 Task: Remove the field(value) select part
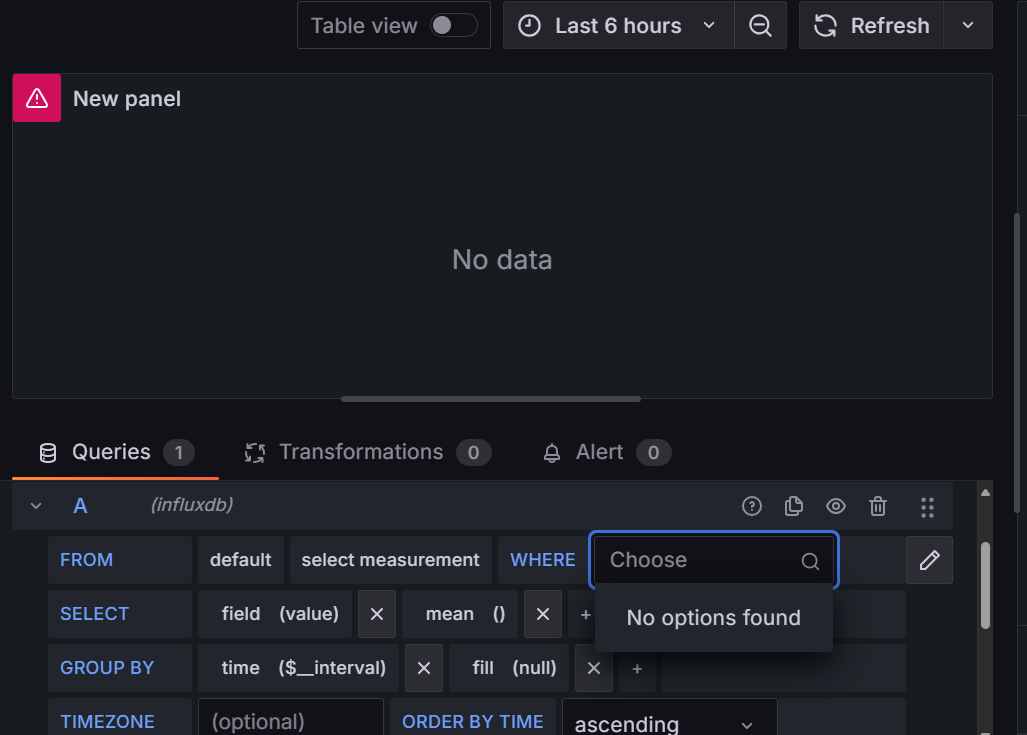[377, 614]
